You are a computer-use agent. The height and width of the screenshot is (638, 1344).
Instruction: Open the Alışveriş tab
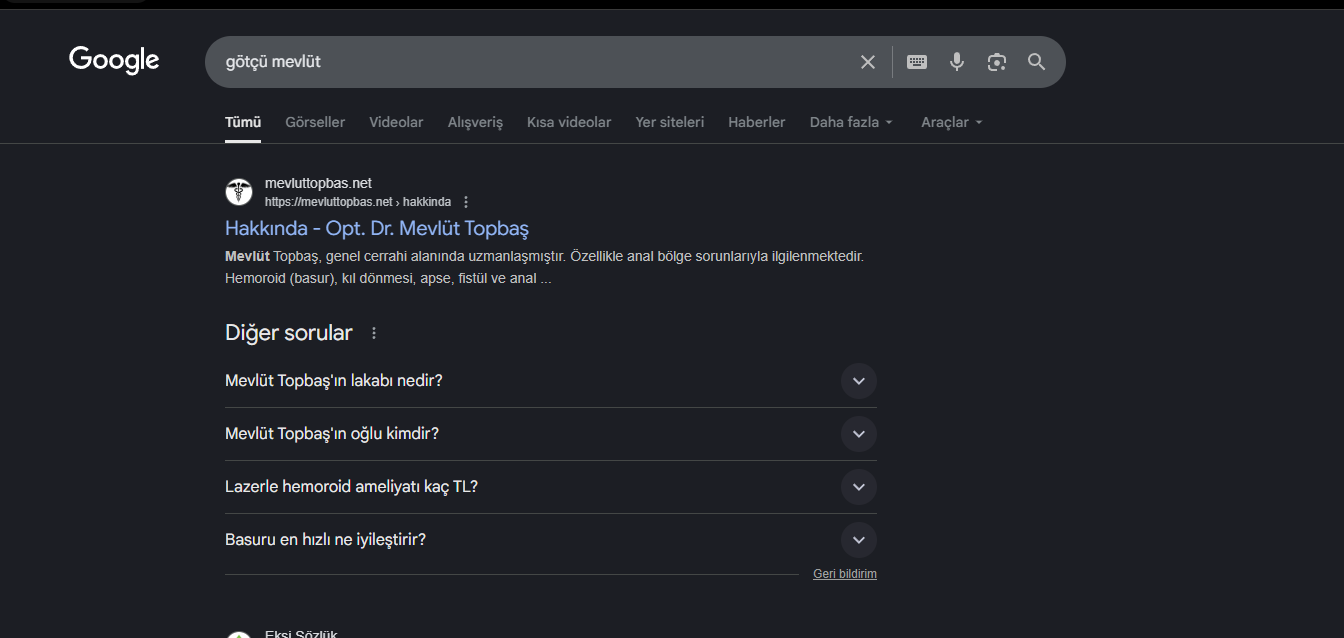(x=475, y=122)
